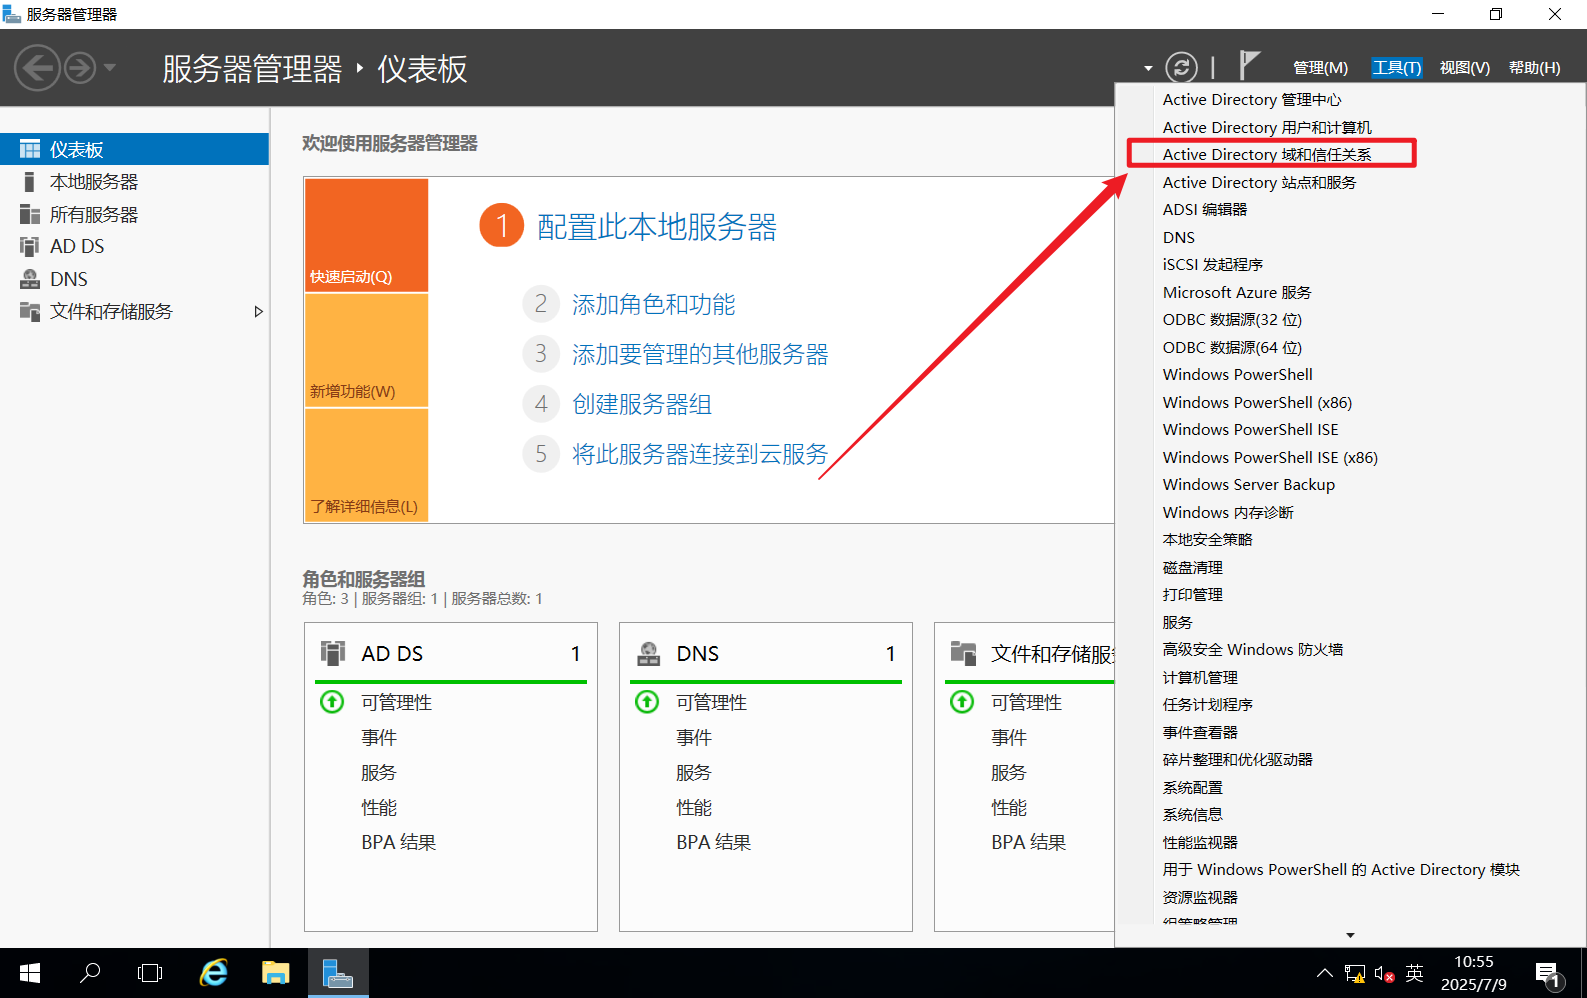
Task: Open Windows Server Backup entry
Action: point(1249,485)
